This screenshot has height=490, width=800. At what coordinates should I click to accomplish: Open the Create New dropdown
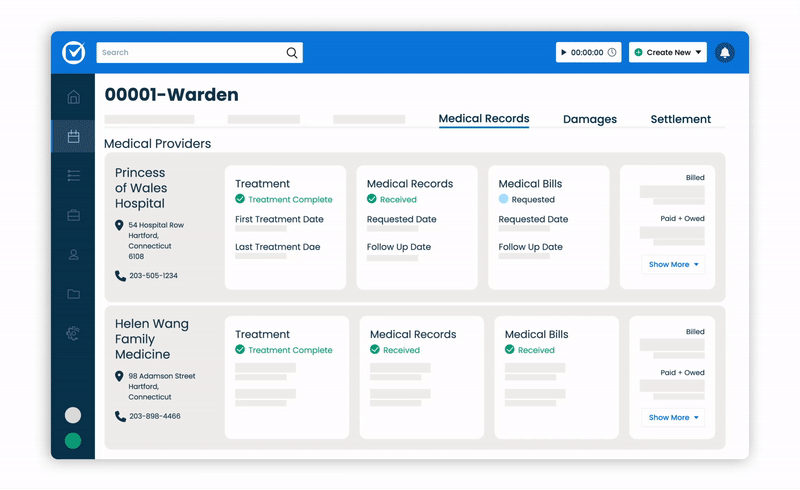667,52
